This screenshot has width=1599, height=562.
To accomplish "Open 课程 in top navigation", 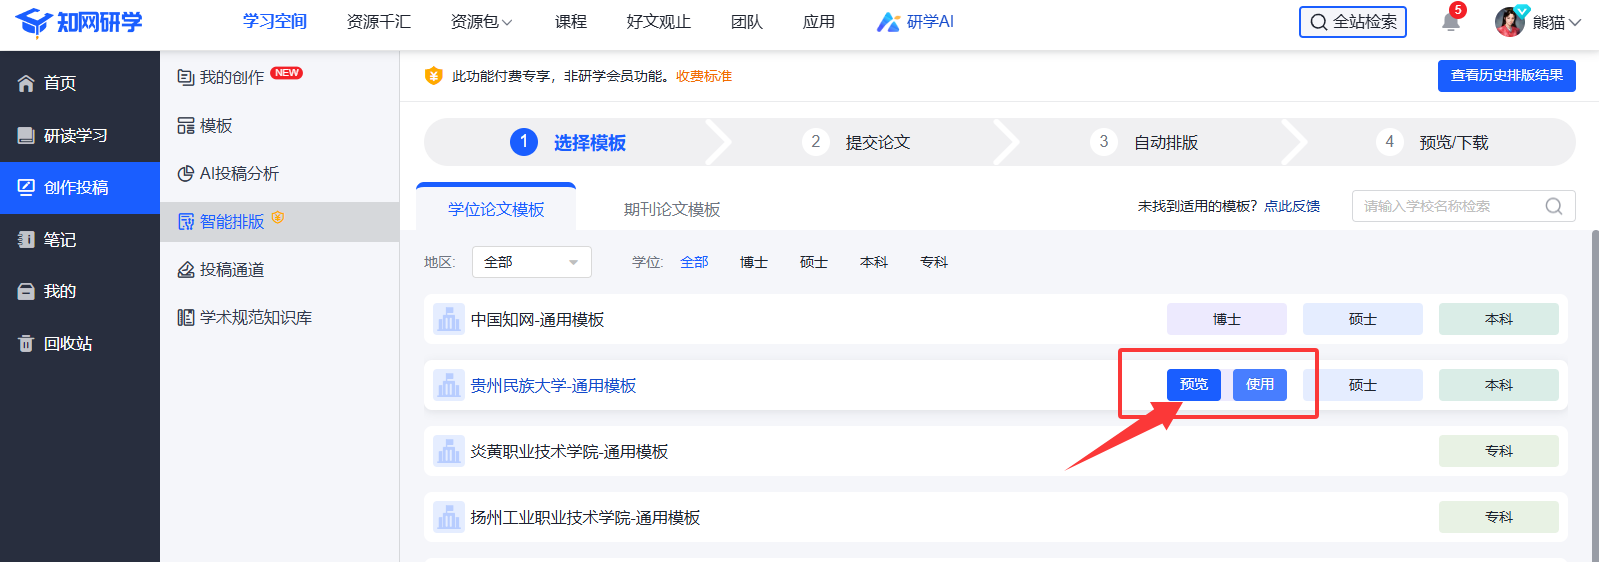I will click(x=570, y=22).
